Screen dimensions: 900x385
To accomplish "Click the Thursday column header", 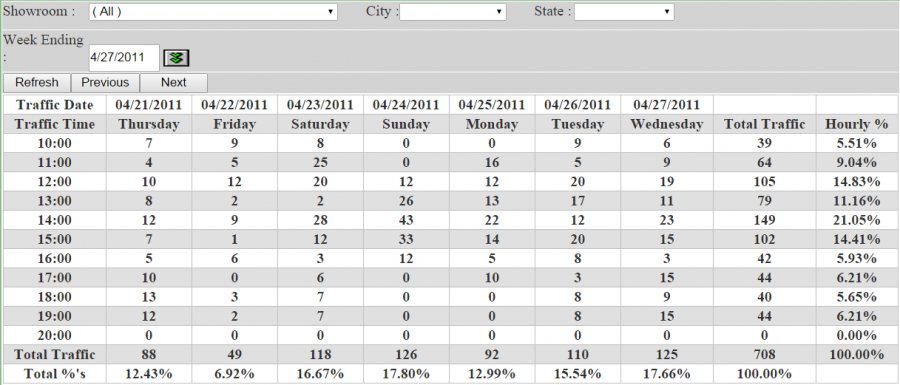I will (x=149, y=124).
